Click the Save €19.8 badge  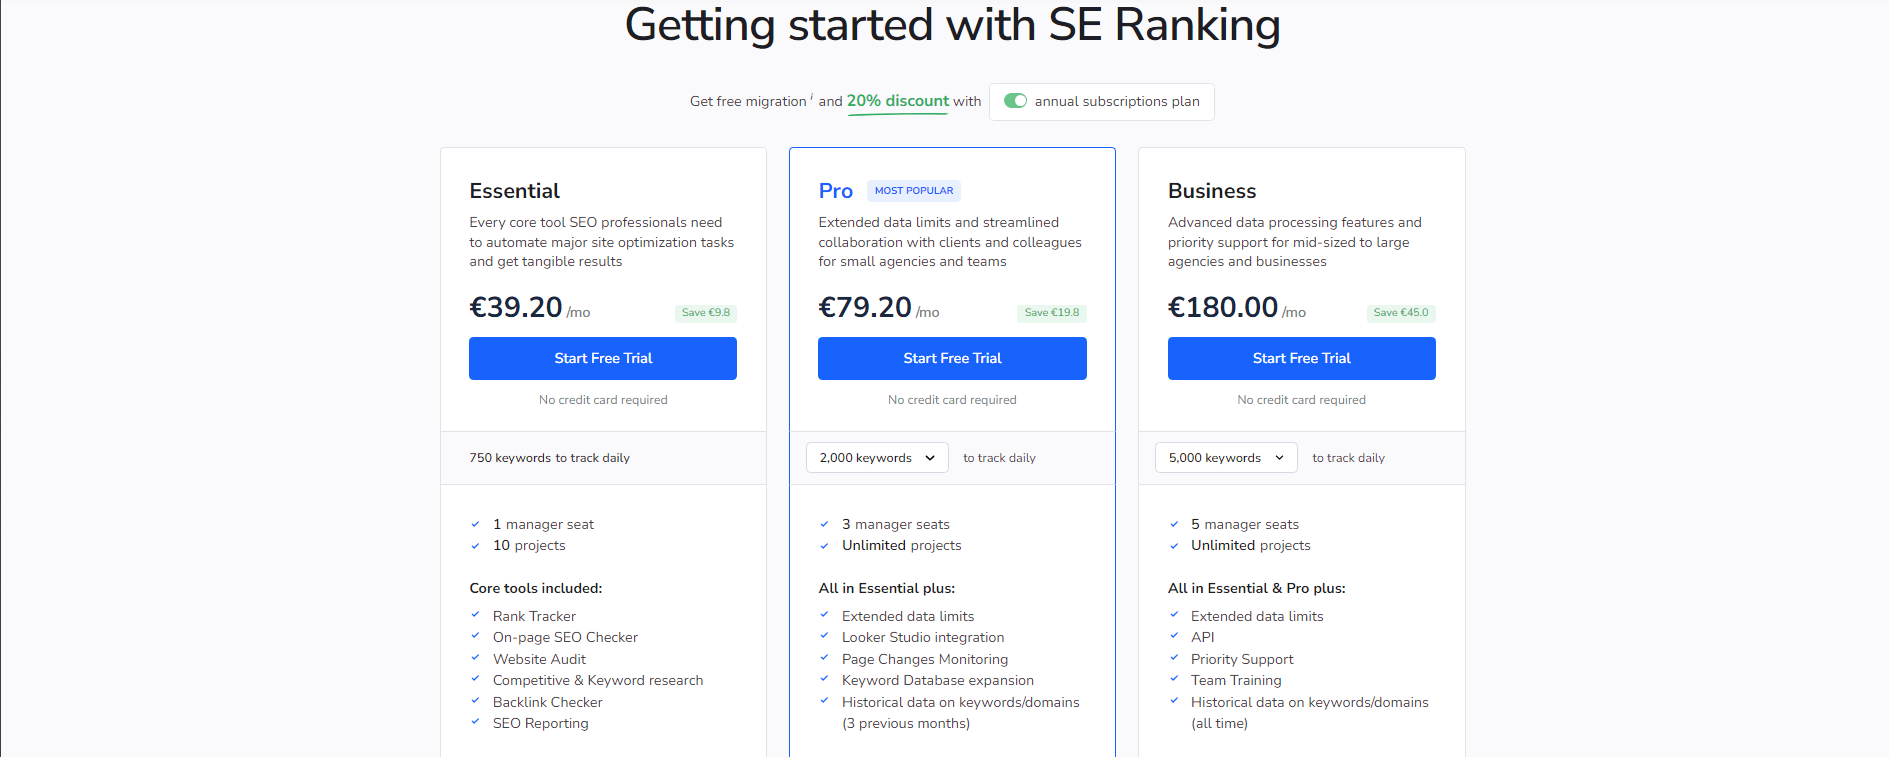[x=1052, y=313]
